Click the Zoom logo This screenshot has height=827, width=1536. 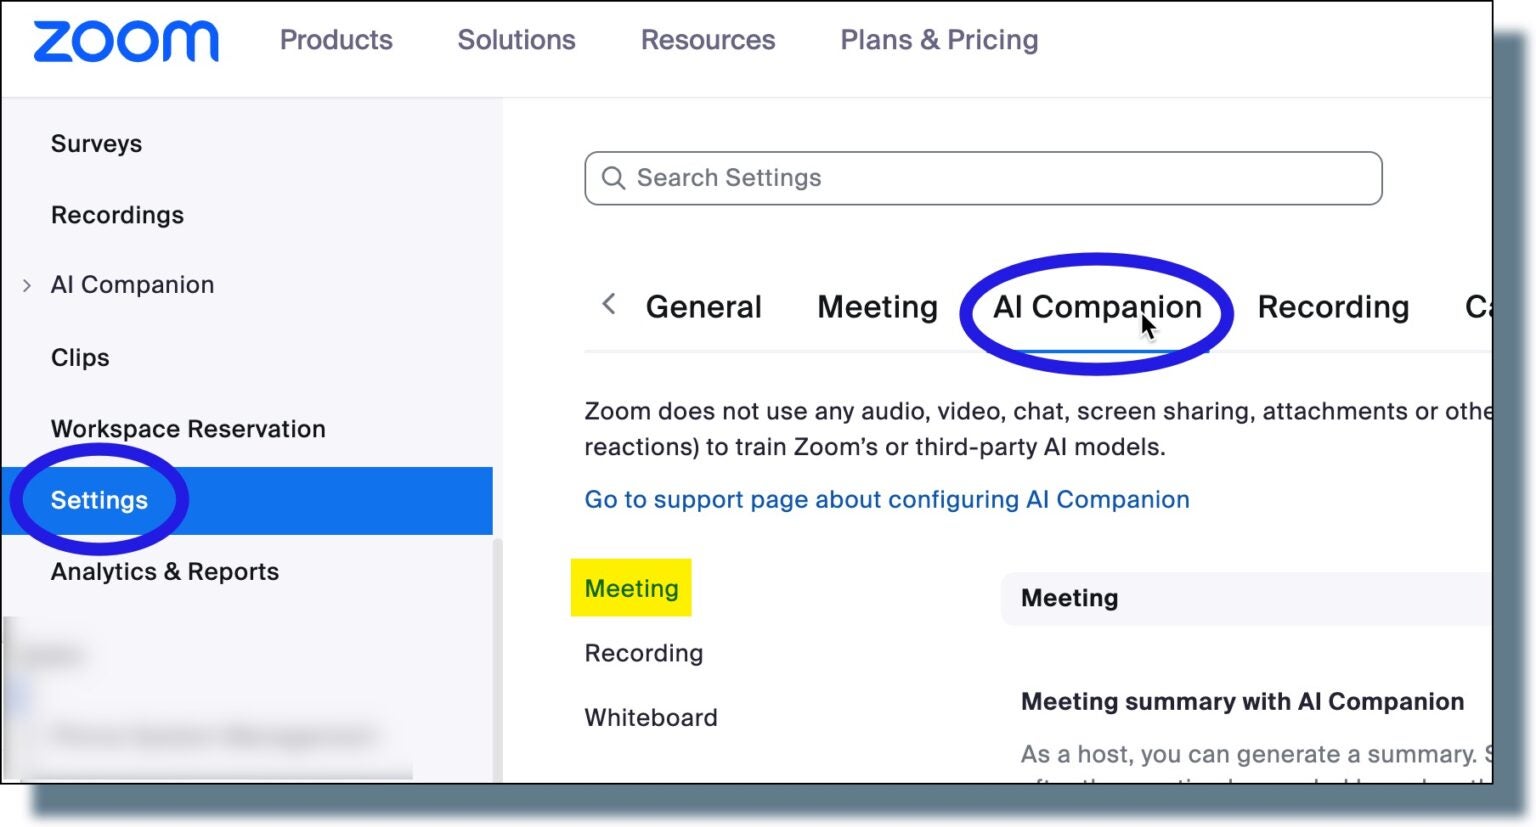pyautogui.click(x=126, y=42)
